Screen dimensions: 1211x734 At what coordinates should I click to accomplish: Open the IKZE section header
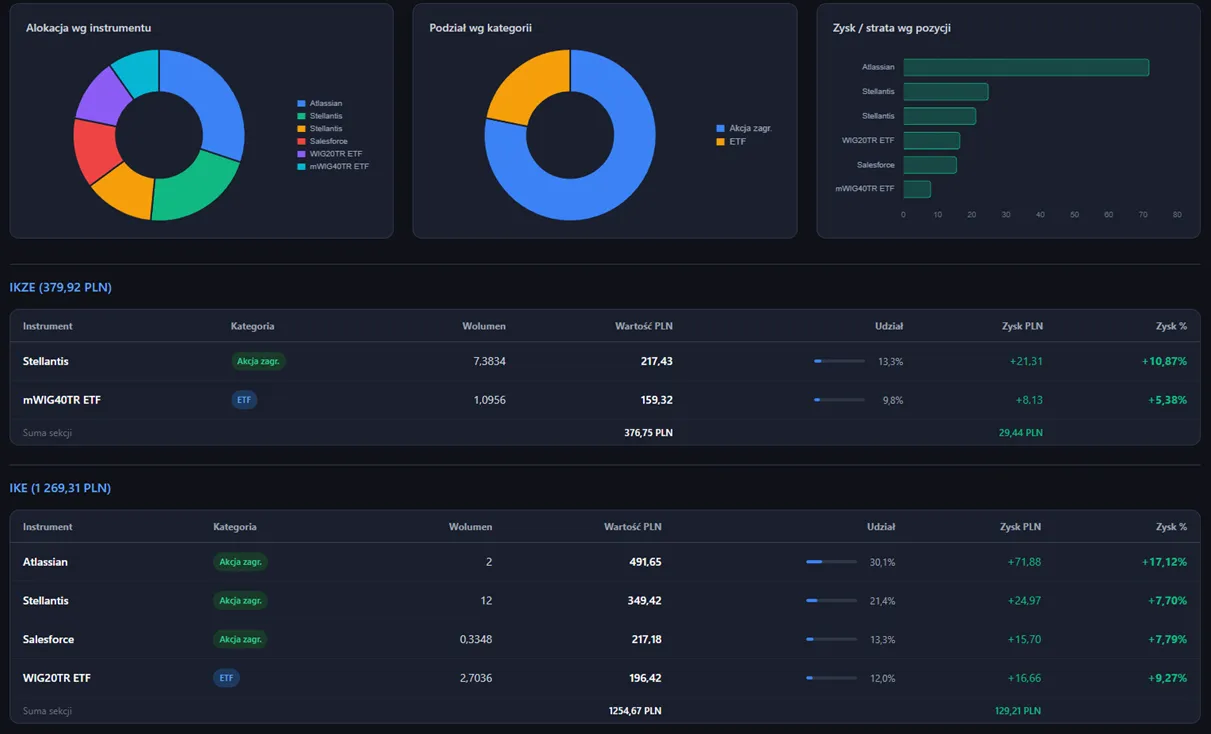[61, 288]
